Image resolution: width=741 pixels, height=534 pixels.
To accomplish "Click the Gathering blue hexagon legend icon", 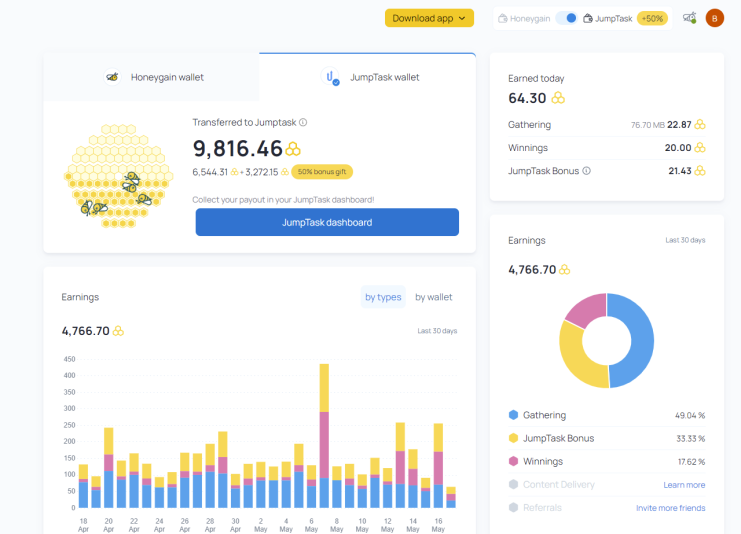I will coord(513,415).
